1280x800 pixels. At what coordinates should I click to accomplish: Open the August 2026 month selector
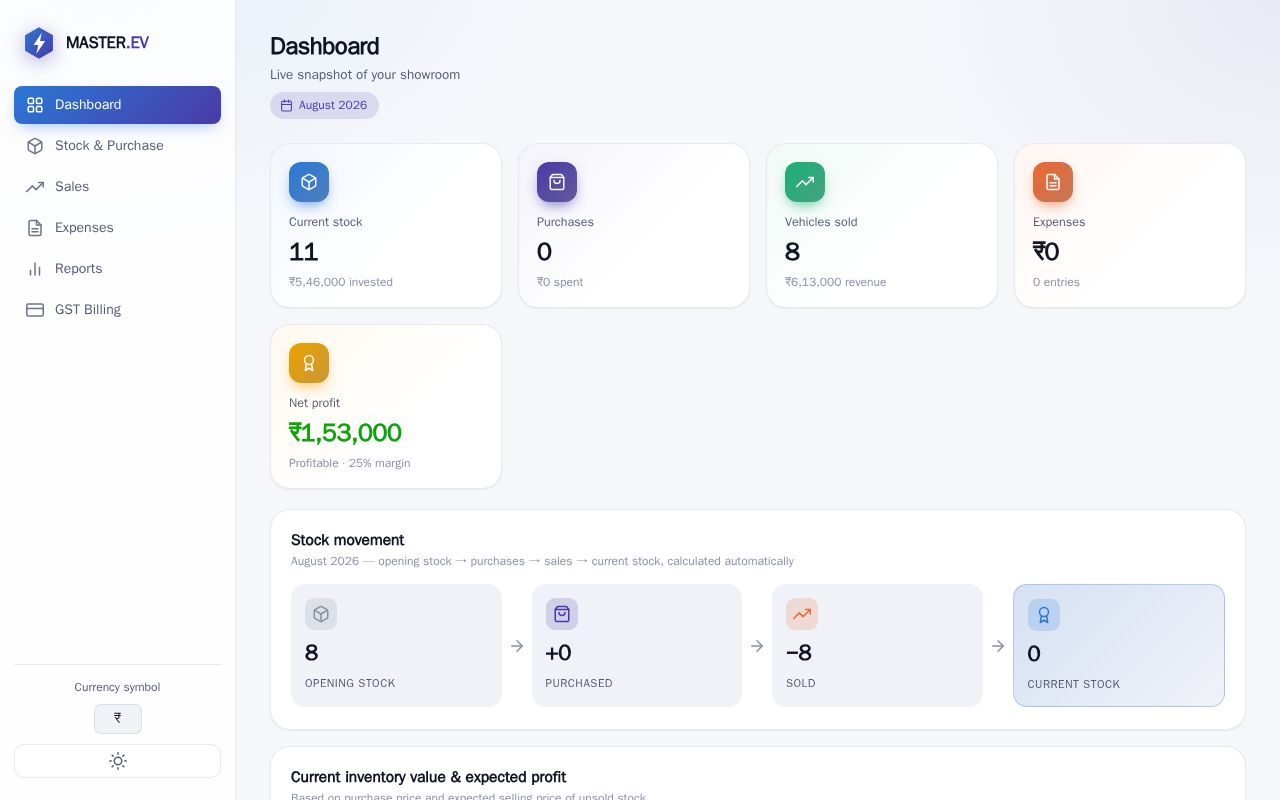[x=324, y=105]
